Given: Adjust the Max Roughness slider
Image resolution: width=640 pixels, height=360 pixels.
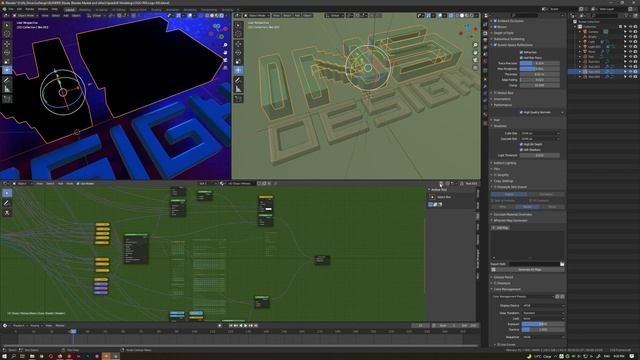Looking at the screenshot, I should point(540,69).
